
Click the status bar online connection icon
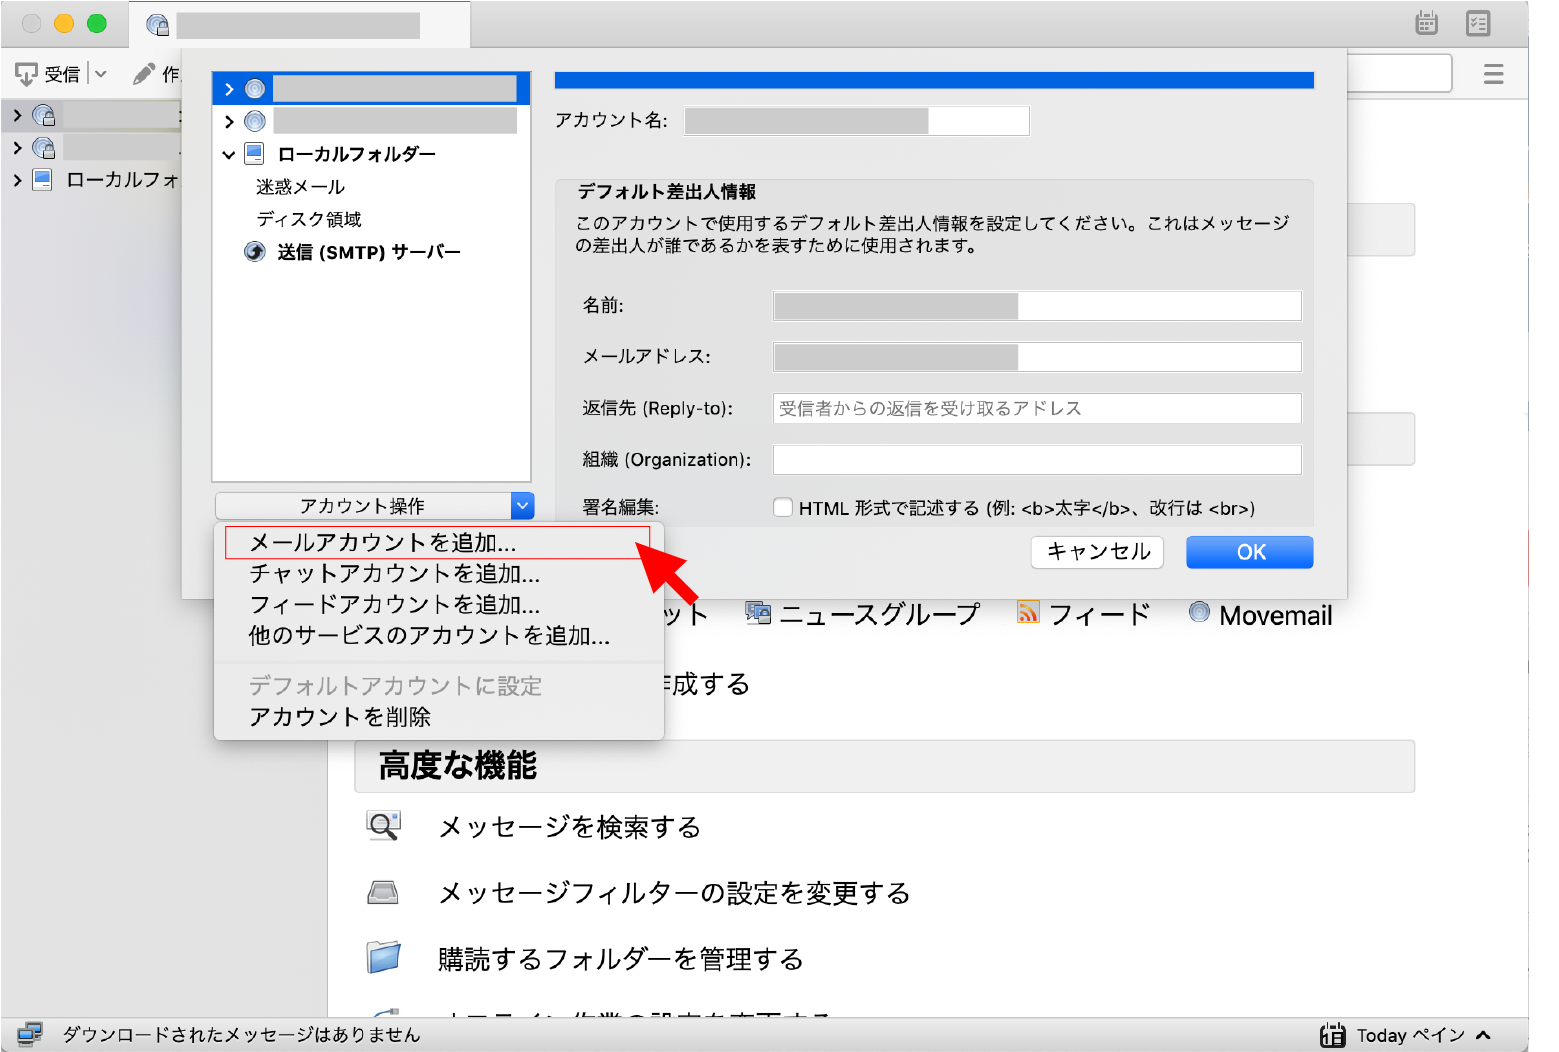[x=30, y=1034]
